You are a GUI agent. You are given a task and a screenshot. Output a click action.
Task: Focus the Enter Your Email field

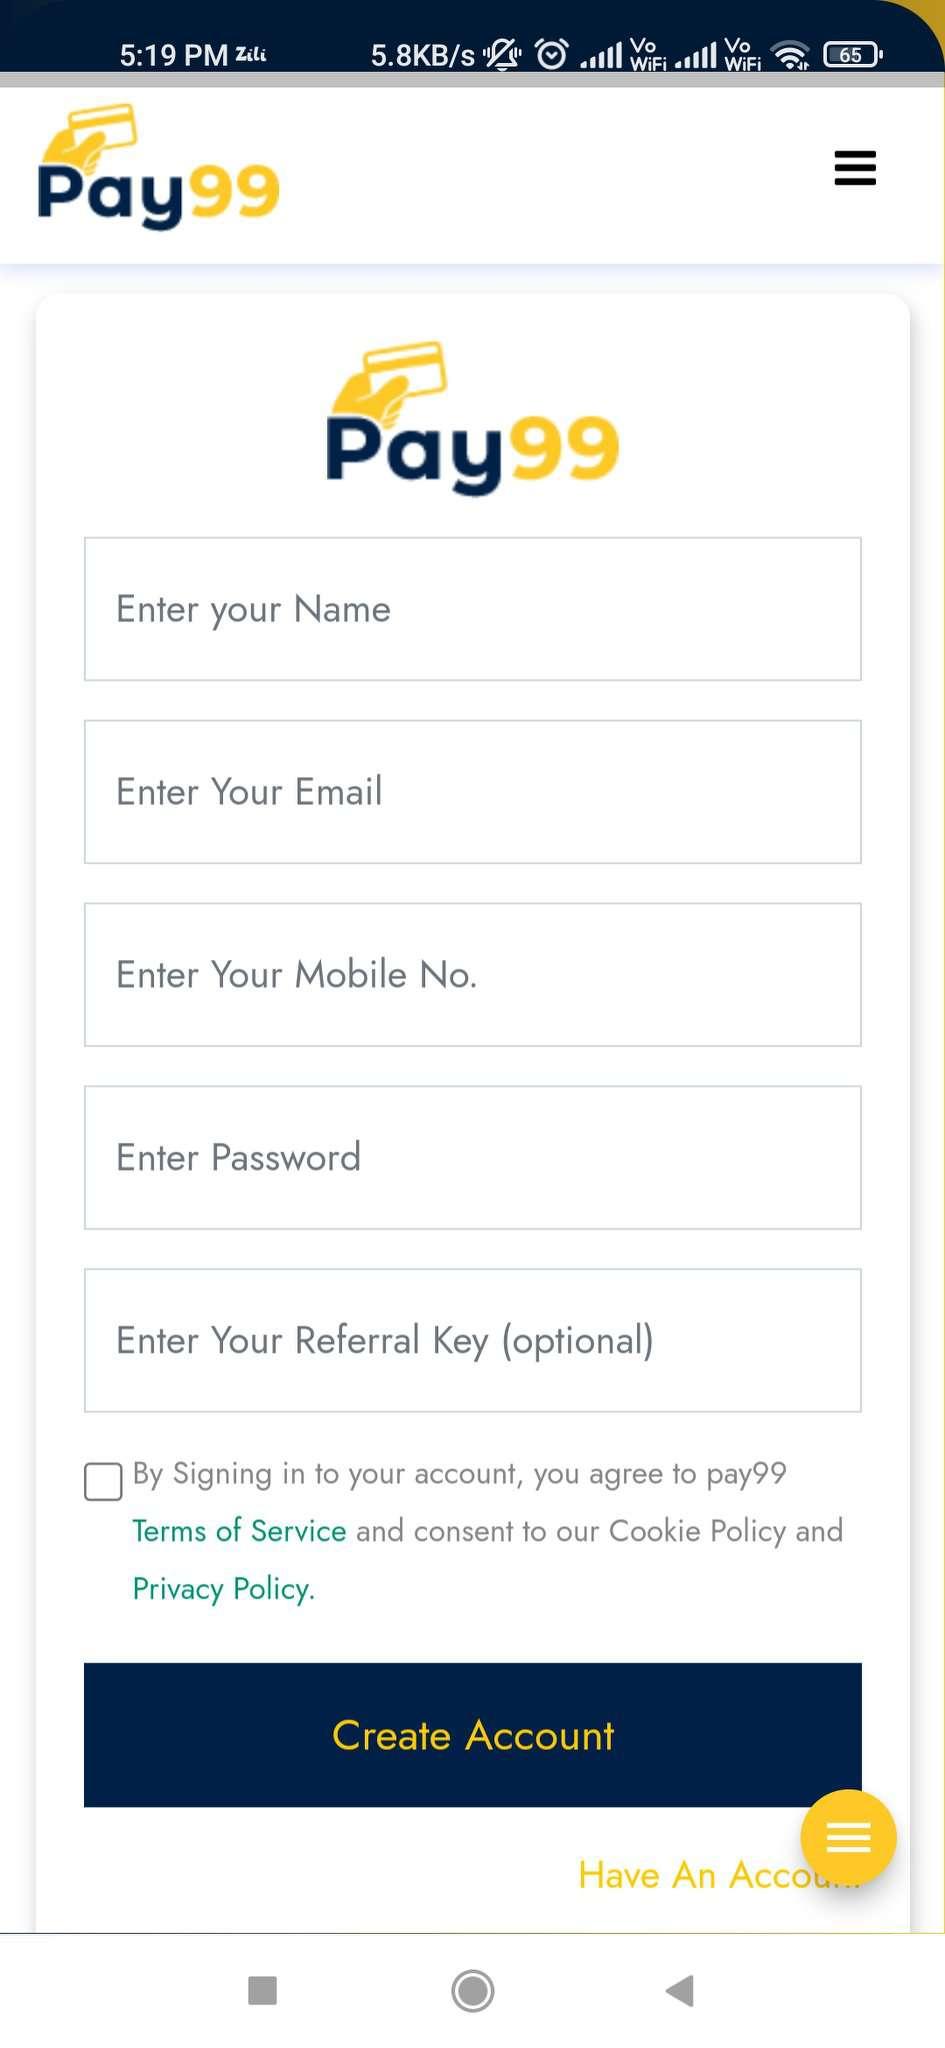[472, 792]
